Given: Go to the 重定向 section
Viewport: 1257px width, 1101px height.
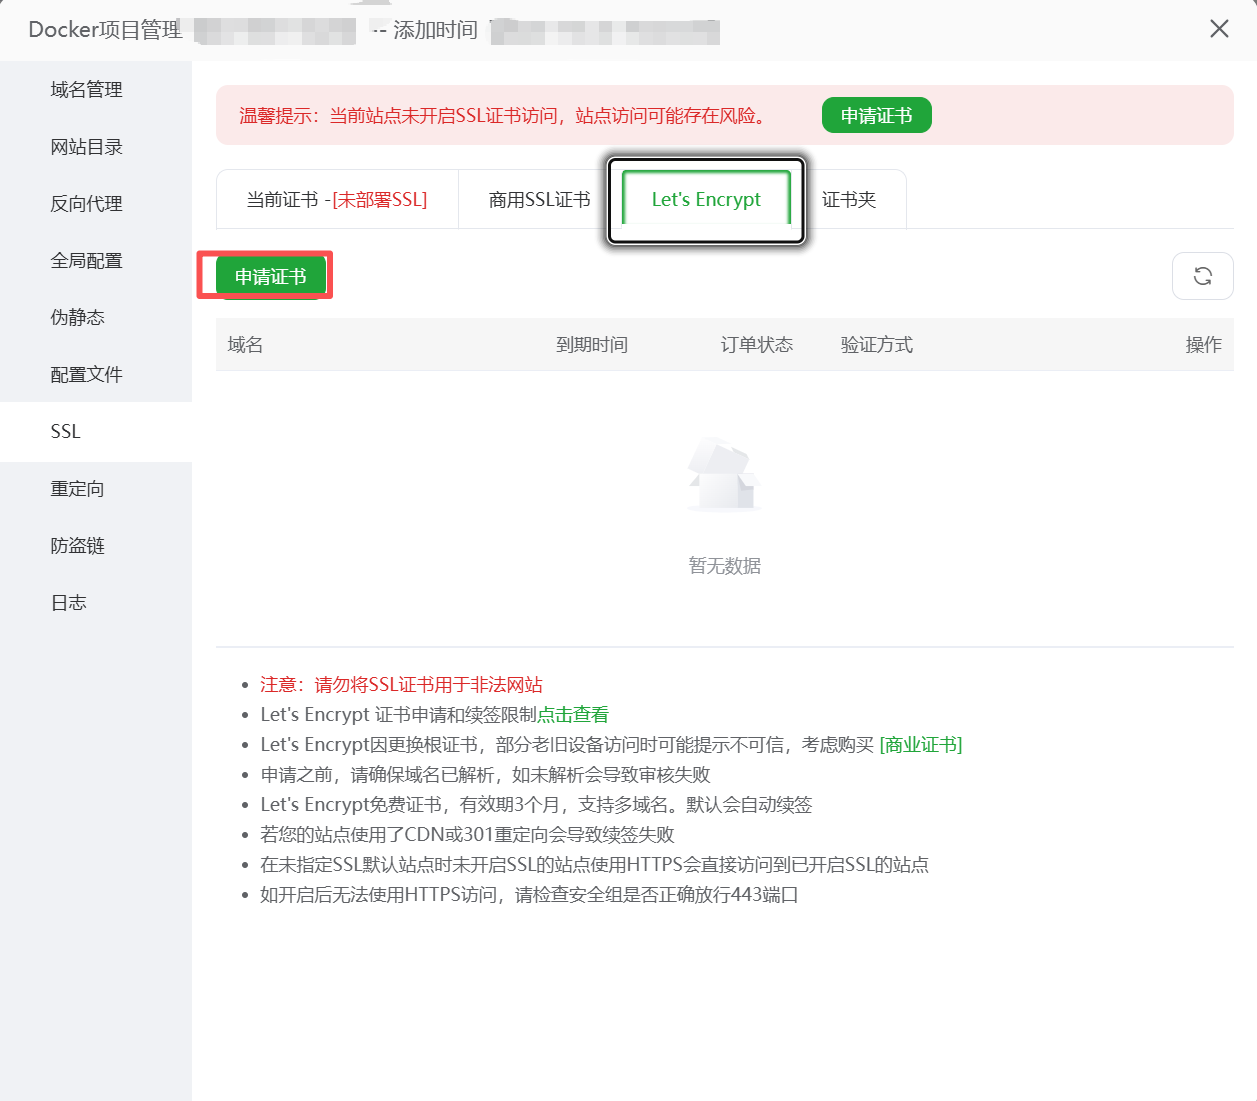Looking at the screenshot, I should click(78, 489).
